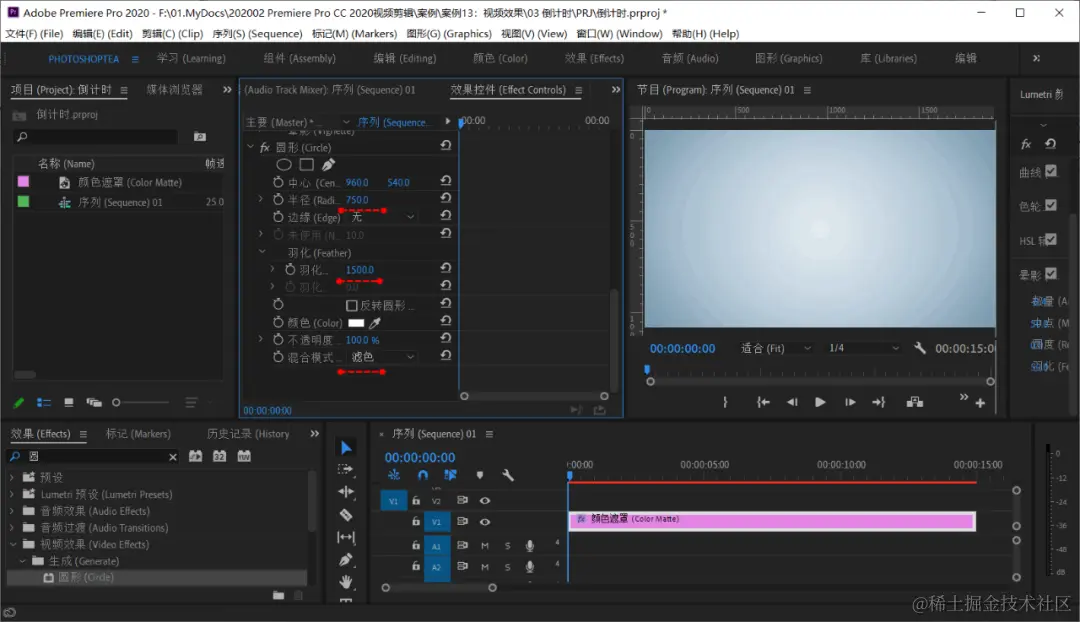Select the Ripple Edit tool

pyautogui.click(x=346, y=492)
